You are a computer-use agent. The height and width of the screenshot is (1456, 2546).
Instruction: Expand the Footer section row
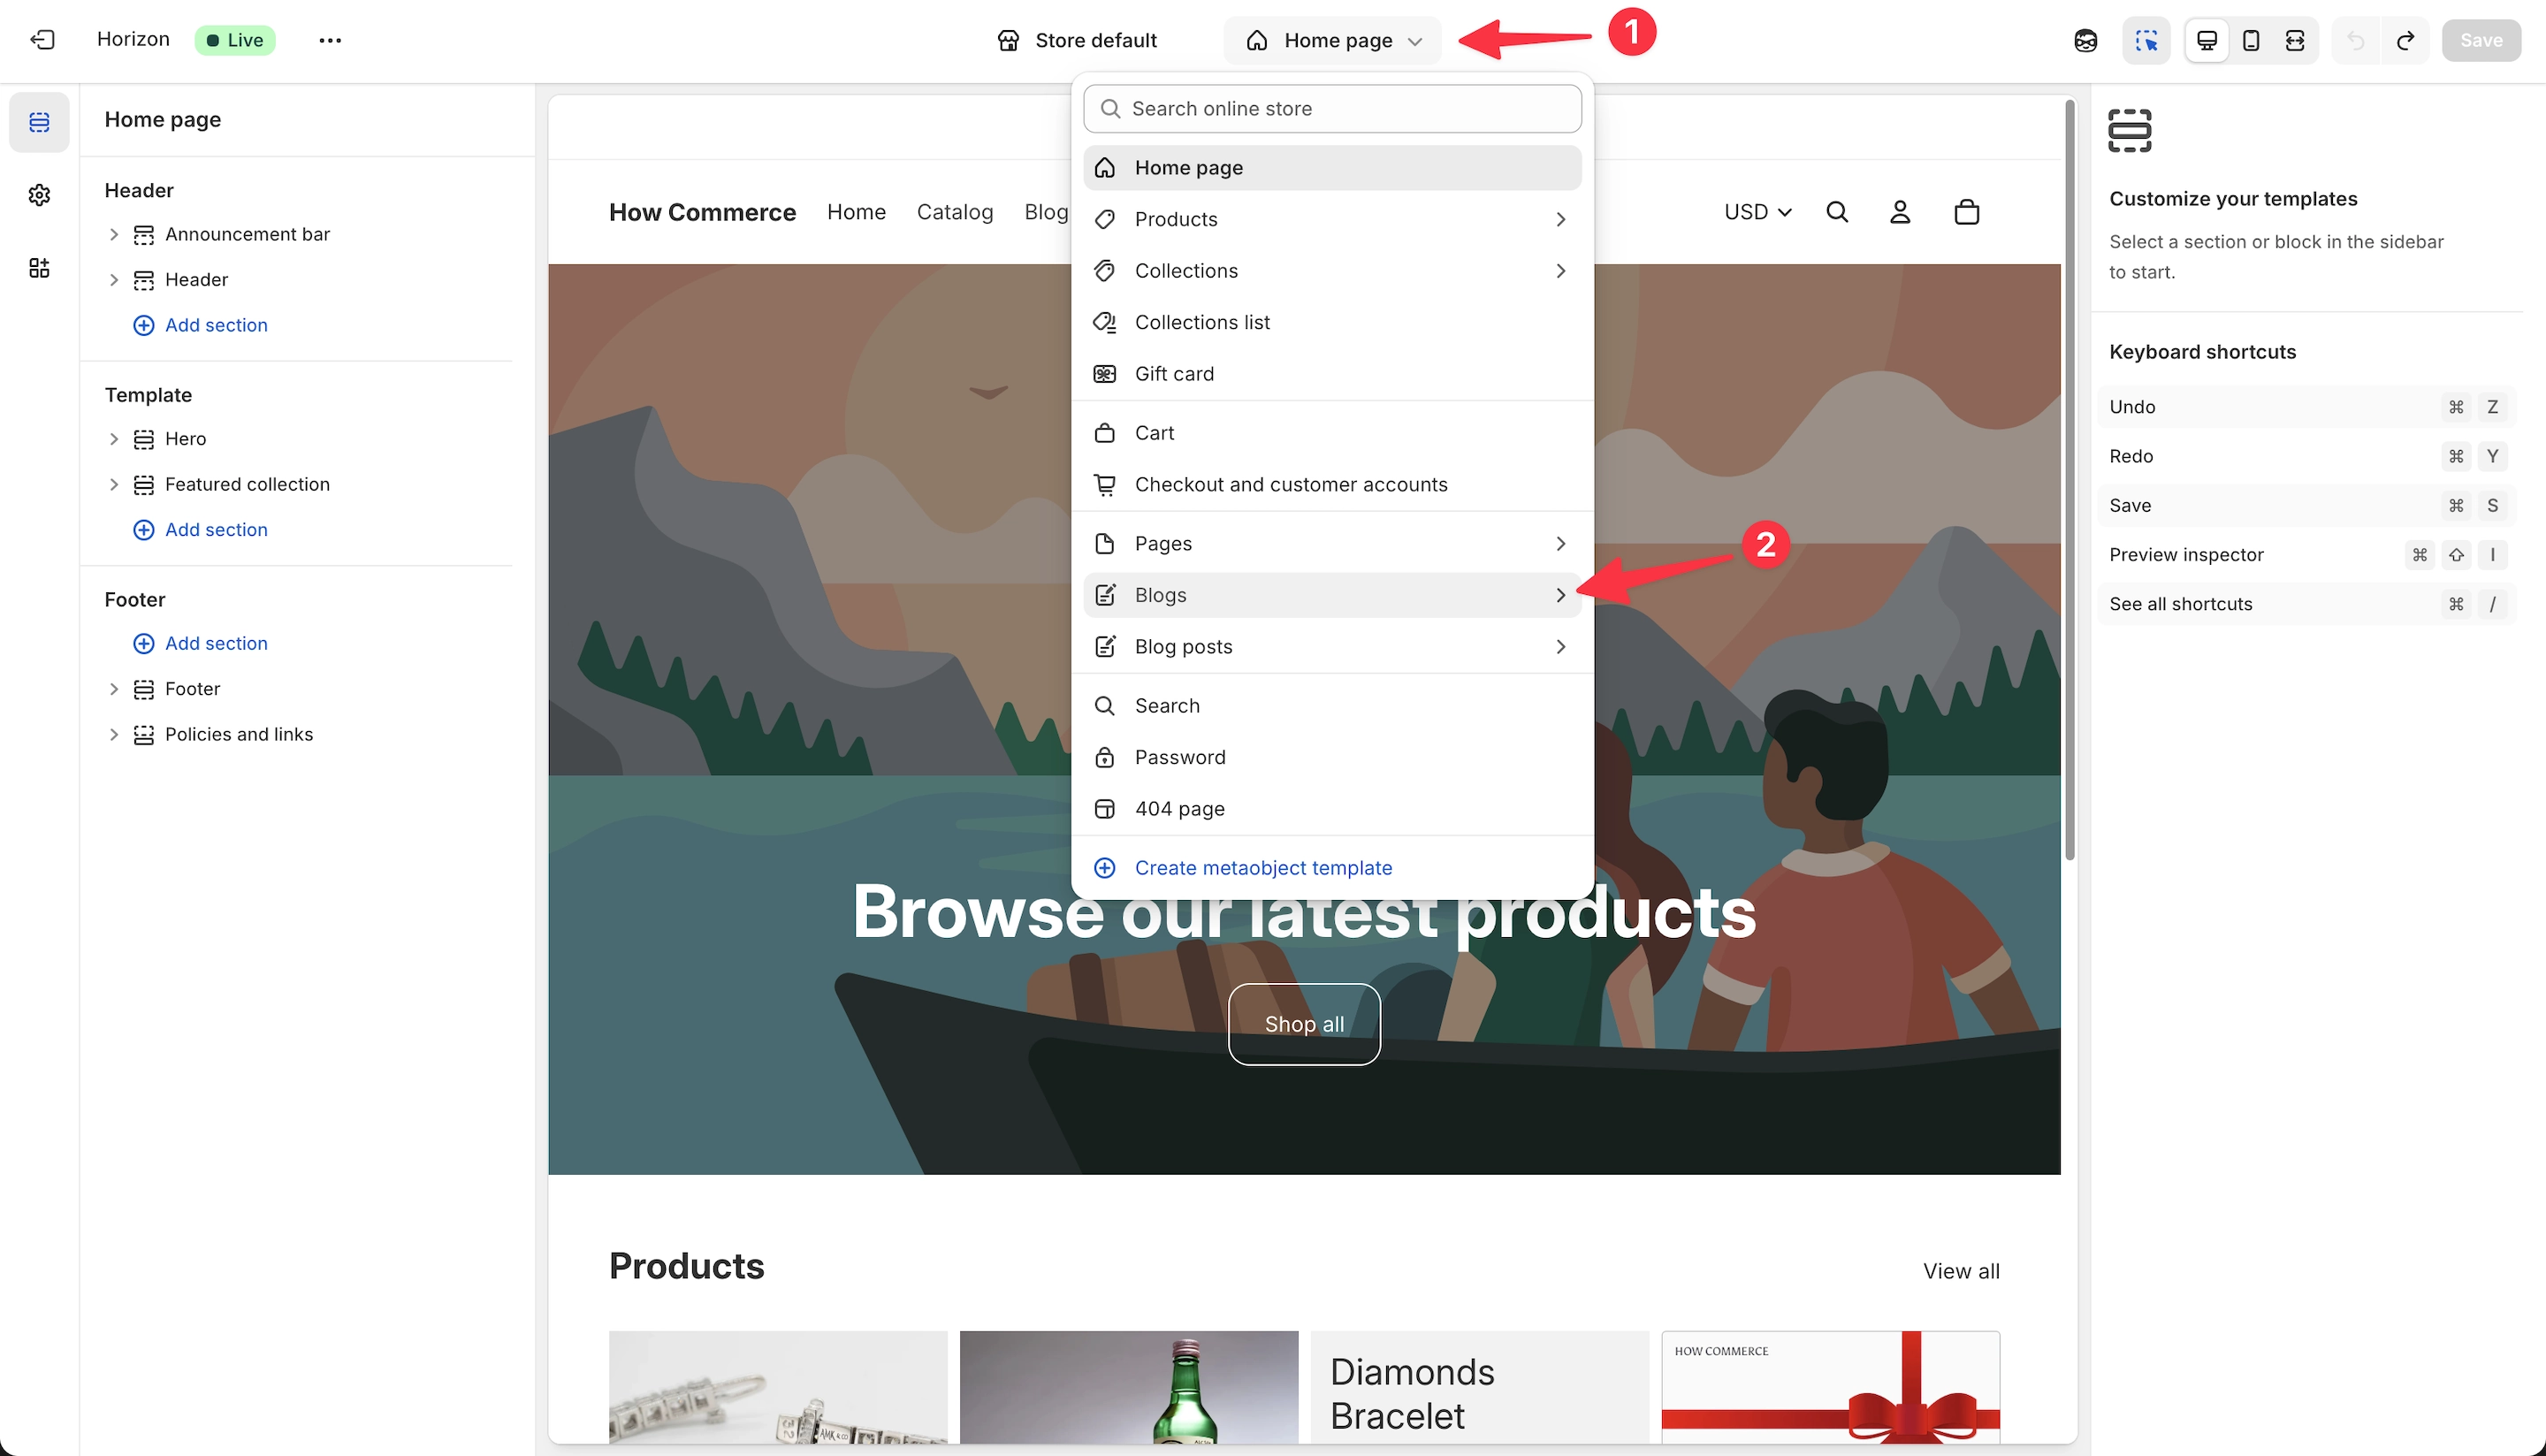coord(113,689)
